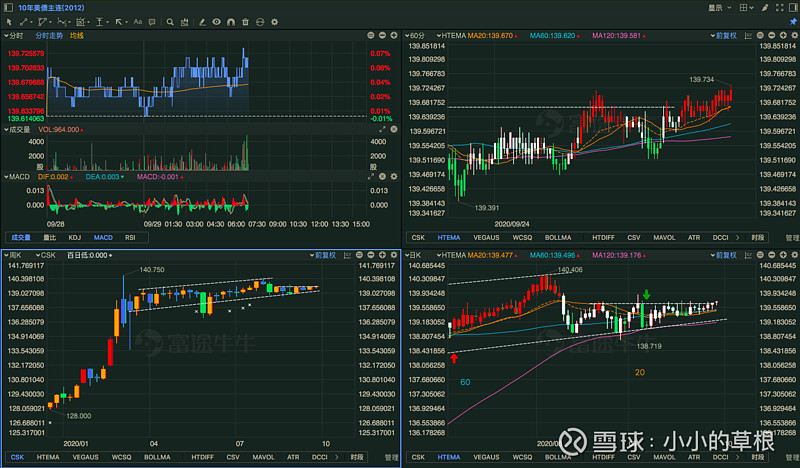Viewport: 800px width, 468px height.
Task: Open 60分 chart settings gear
Action: point(794,35)
